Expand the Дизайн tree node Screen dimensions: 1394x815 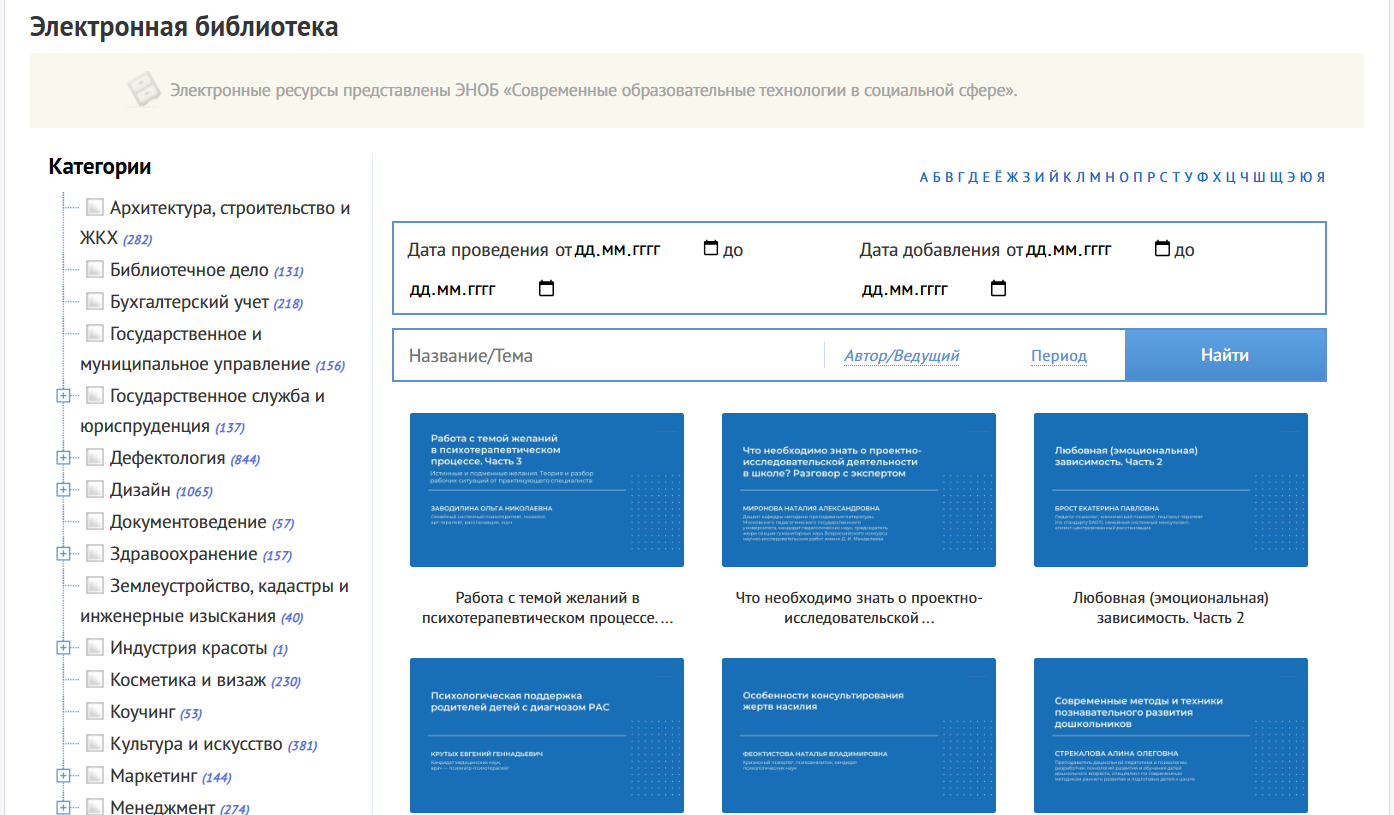pos(63,490)
